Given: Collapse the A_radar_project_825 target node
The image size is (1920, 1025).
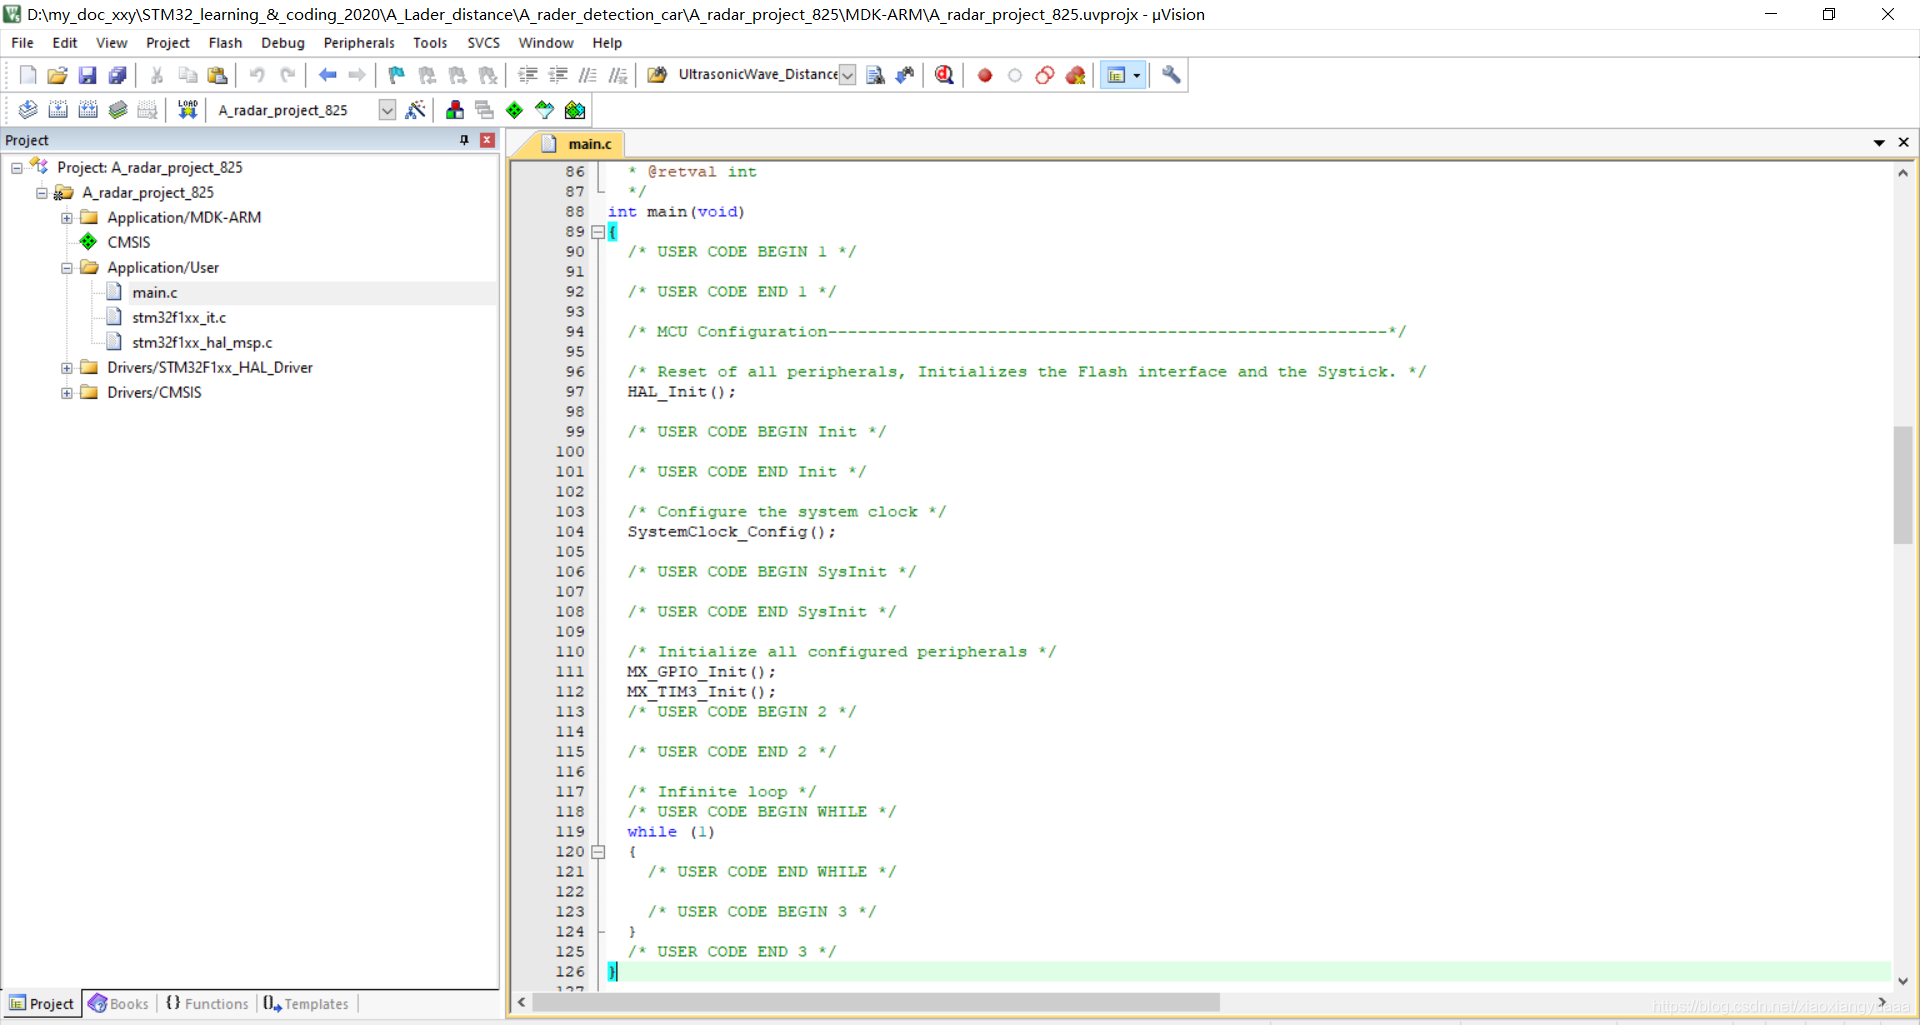Looking at the screenshot, I should coord(42,193).
